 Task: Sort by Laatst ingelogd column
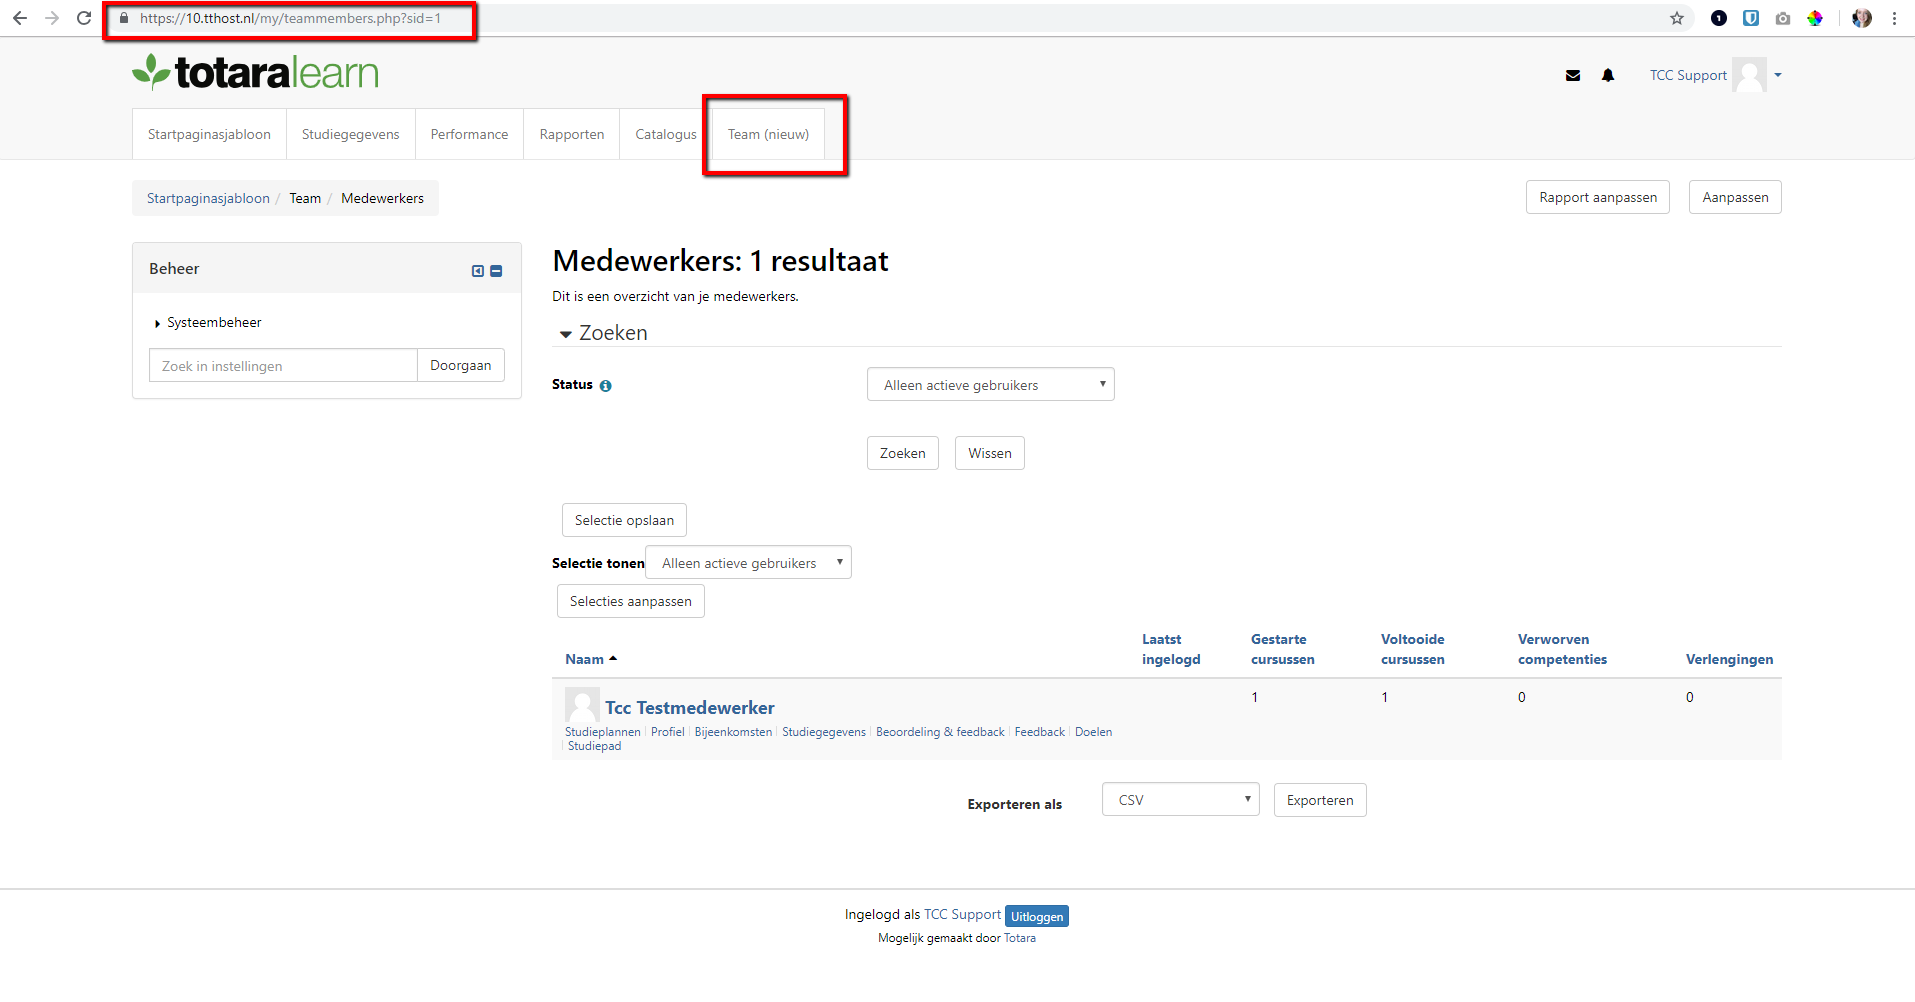[1171, 649]
